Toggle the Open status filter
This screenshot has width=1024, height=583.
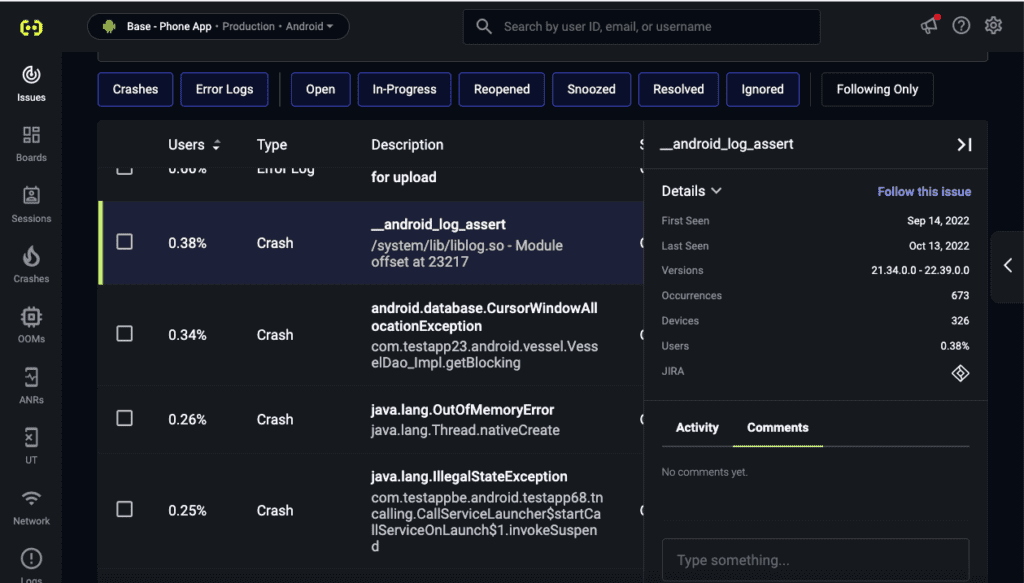(x=320, y=89)
